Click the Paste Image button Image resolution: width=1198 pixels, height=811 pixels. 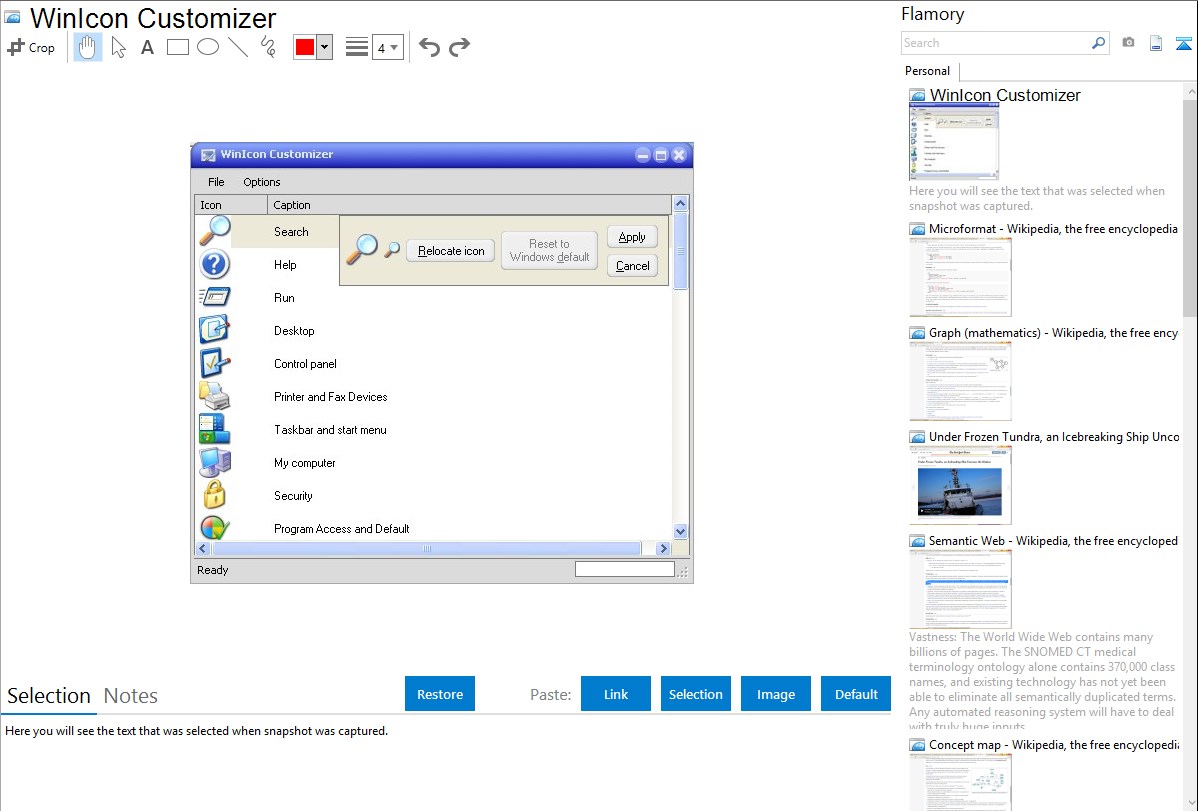coord(775,694)
